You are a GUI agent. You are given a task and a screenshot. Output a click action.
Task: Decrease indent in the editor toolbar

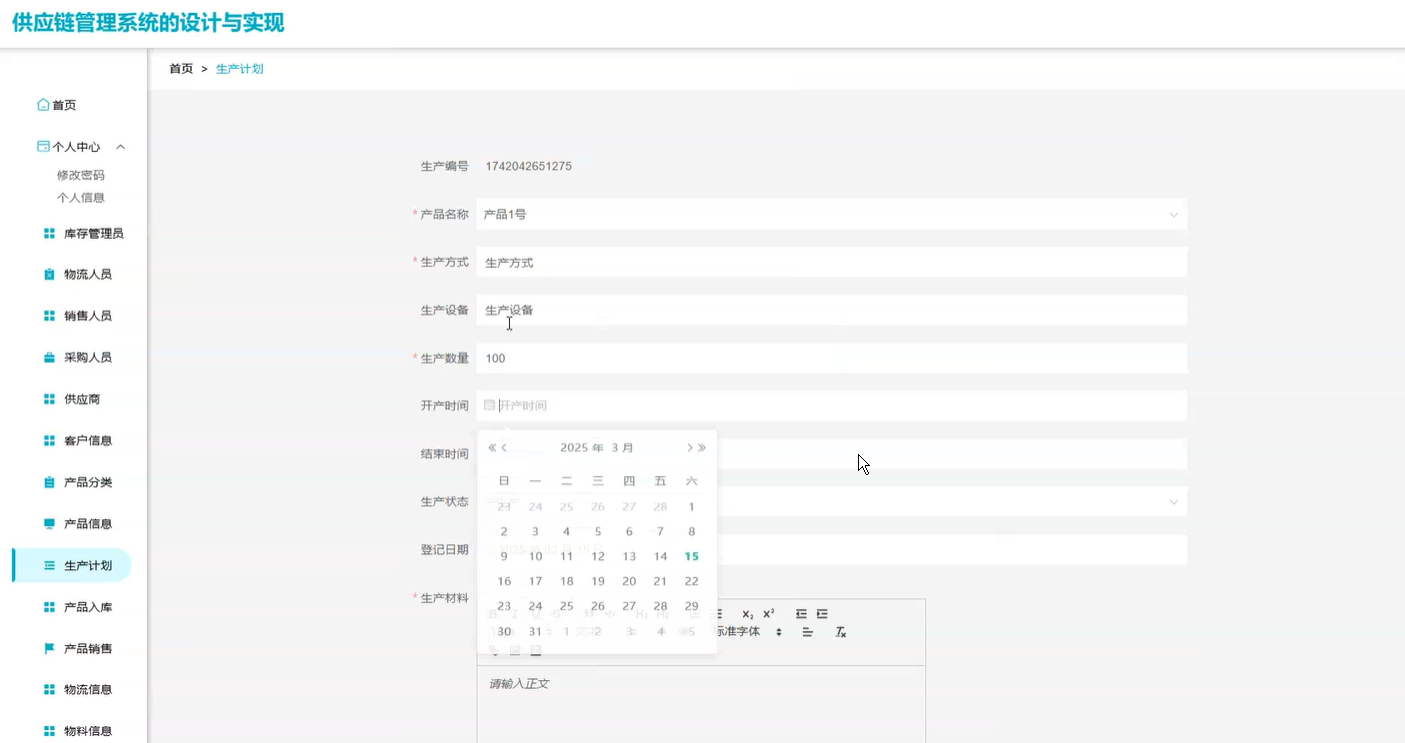[x=801, y=614]
